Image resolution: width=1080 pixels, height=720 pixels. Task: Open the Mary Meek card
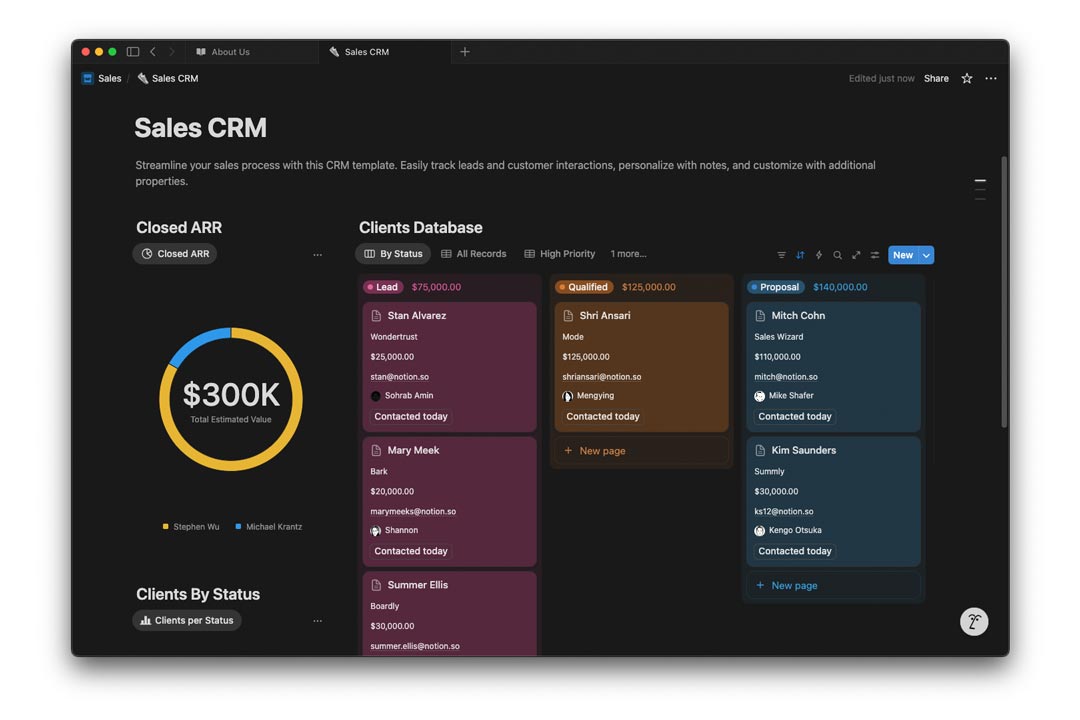[x=450, y=501]
